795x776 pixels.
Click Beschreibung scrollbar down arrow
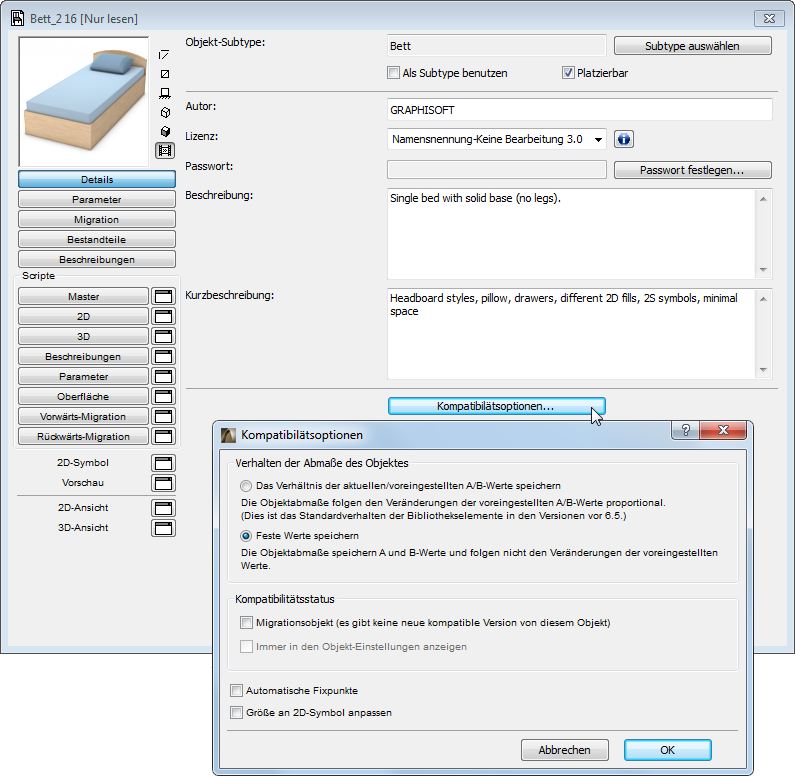click(x=764, y=270)
